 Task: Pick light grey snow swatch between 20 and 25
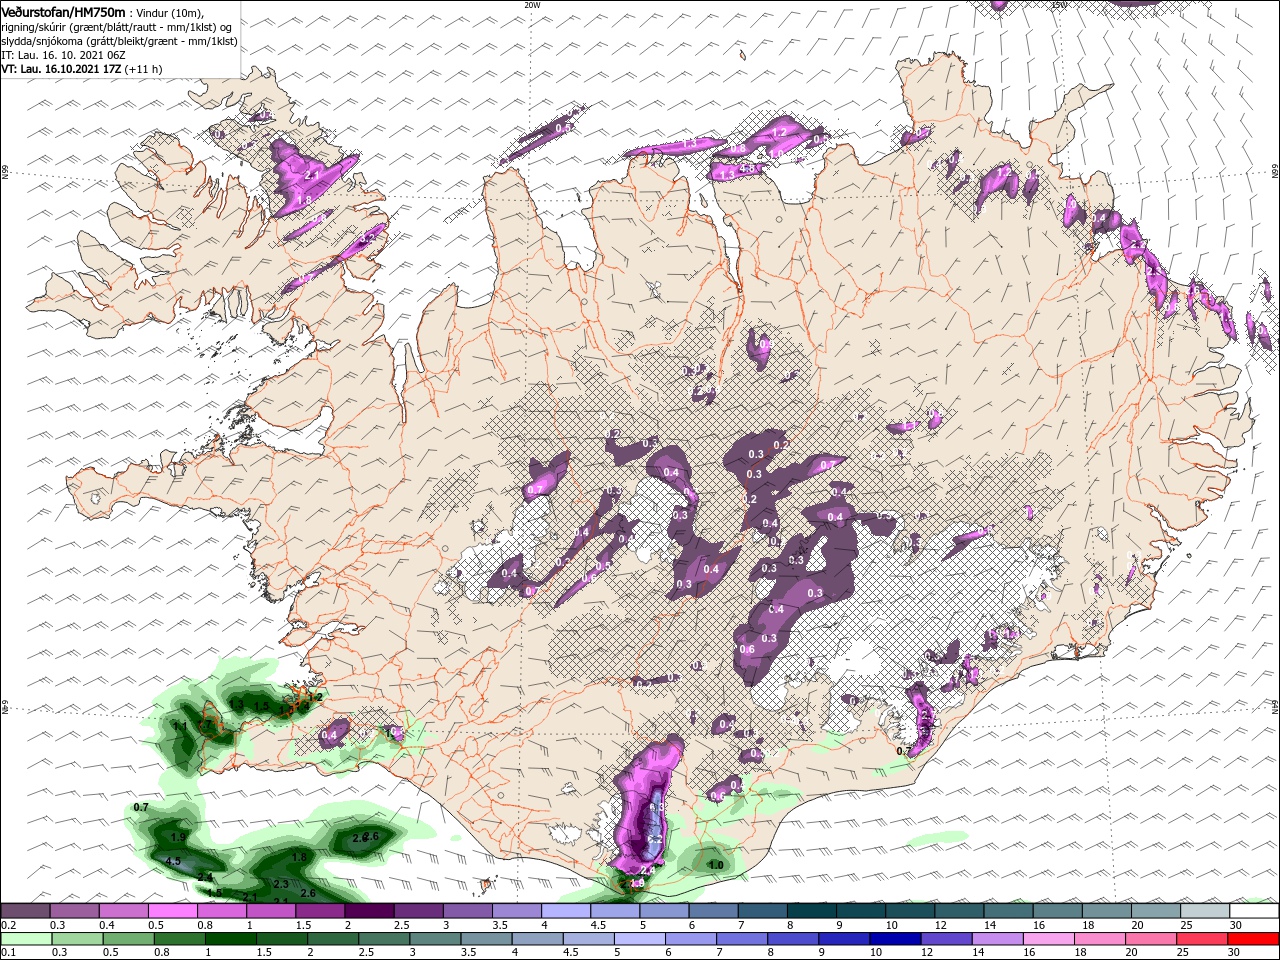pos(1156,911)
